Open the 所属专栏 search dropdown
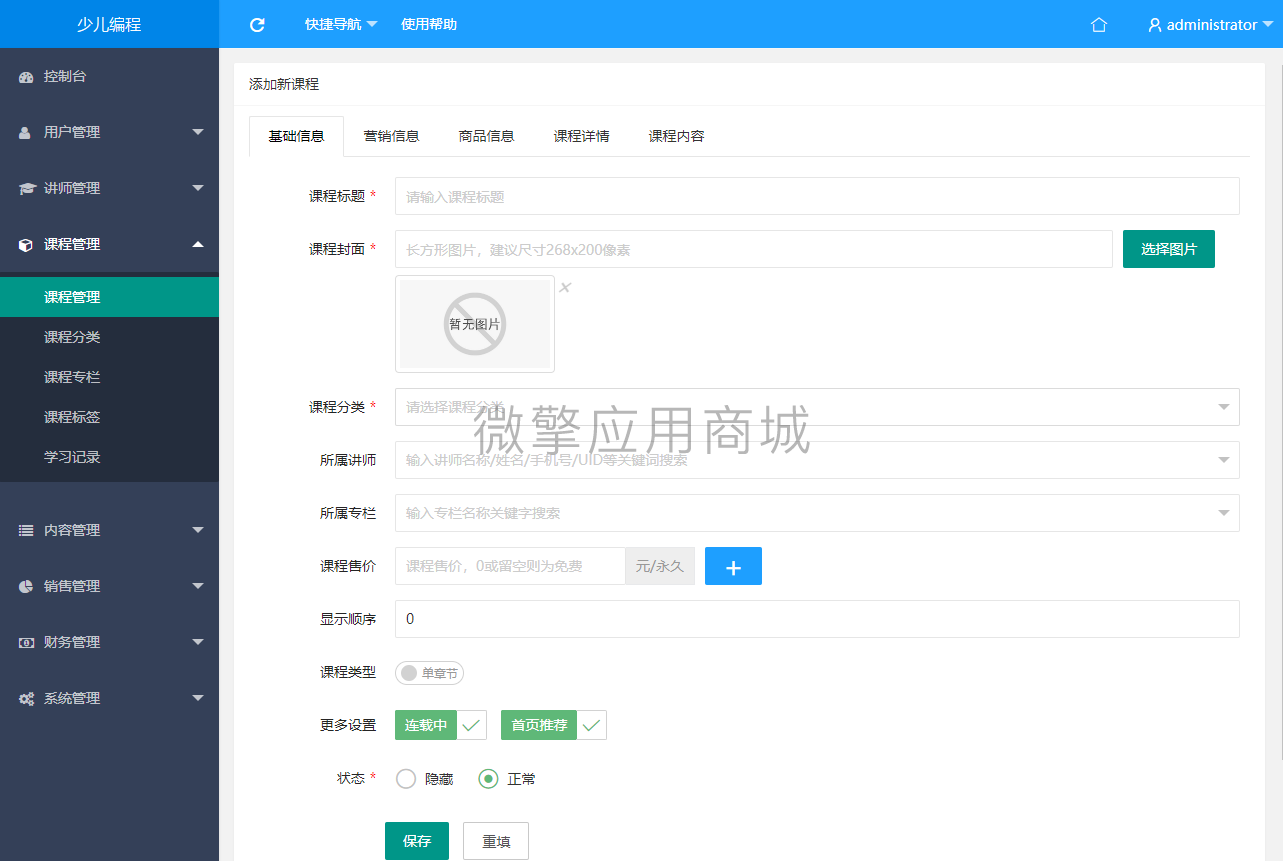Image resolution: width=1283 pixels, height=861 pixels. pos(817,513)
